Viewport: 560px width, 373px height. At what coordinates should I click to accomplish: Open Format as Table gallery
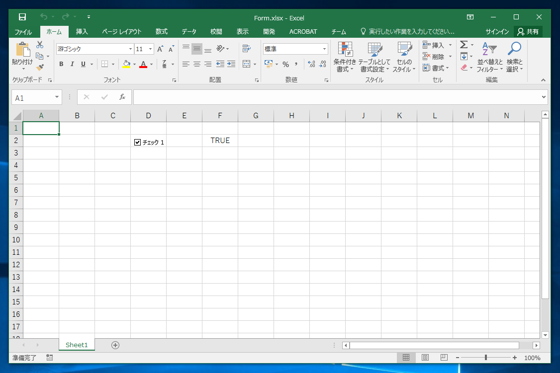pyautogui.click(x=374, y=57)
